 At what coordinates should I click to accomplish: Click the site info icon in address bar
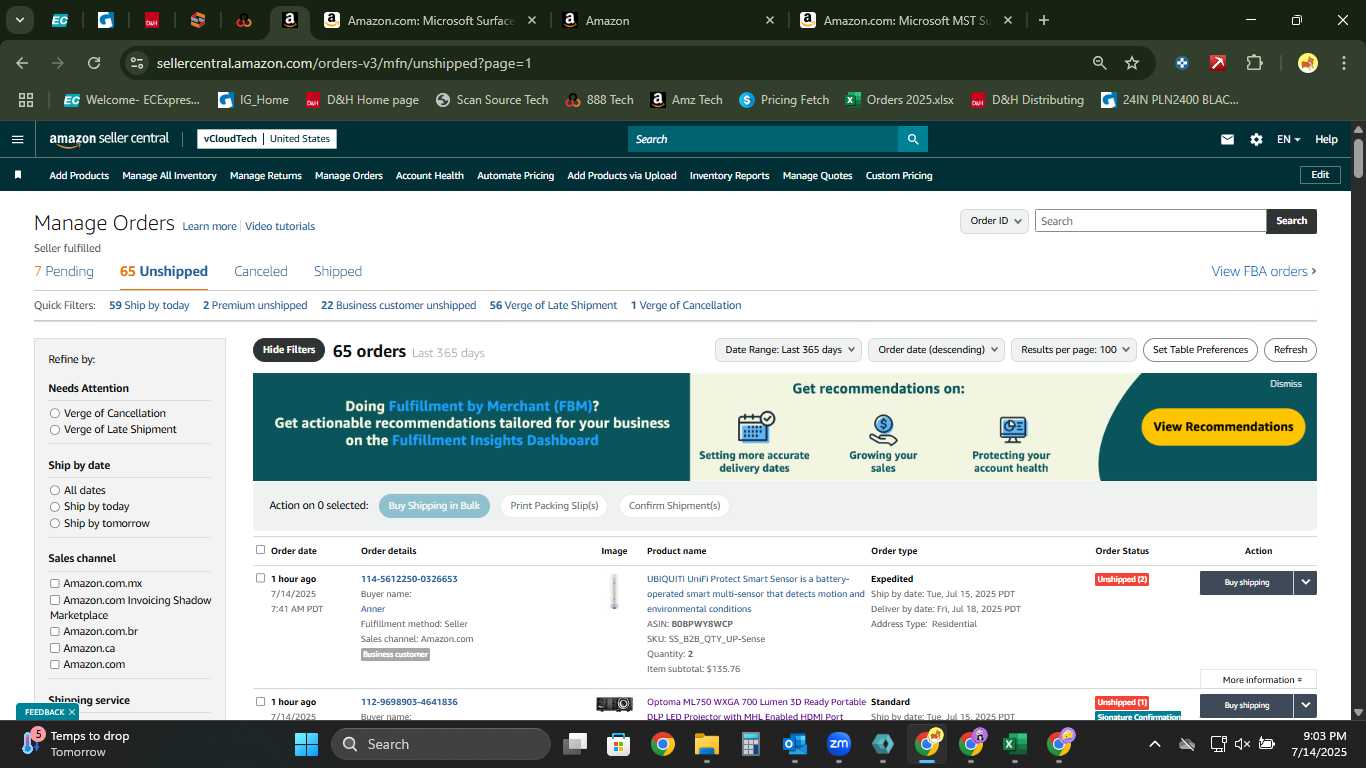click(138, 63)
